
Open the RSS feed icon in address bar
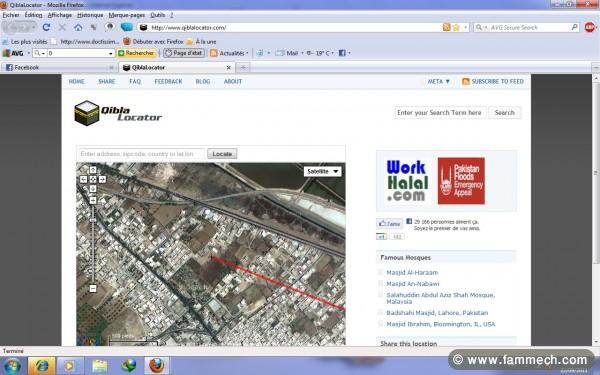[x=446, y=28]
